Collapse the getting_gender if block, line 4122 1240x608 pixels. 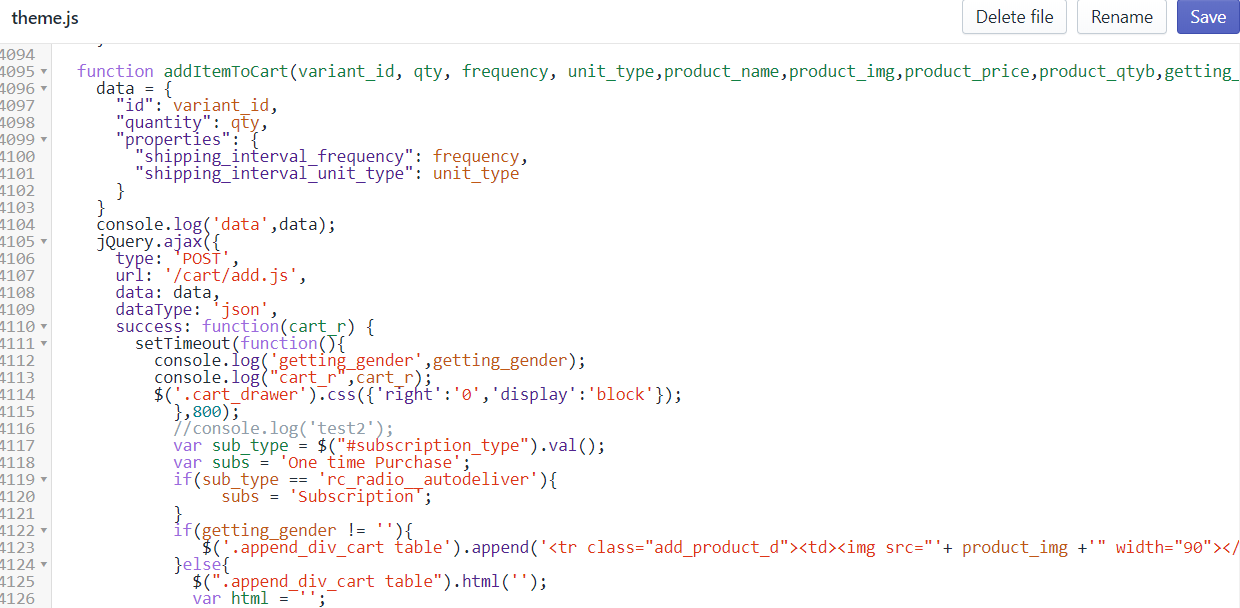pos(44,531)
